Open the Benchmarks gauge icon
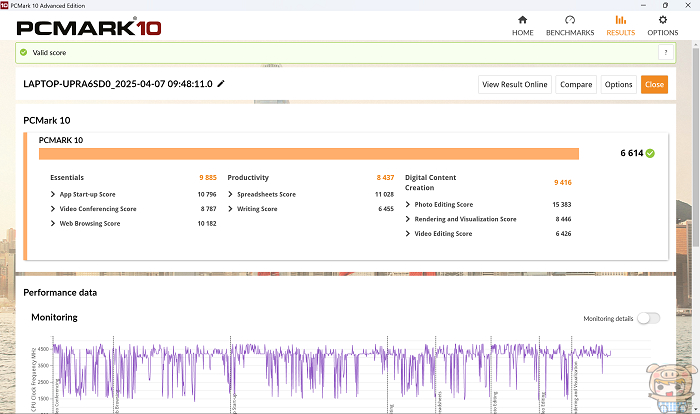This screenshot has height=414, width=700. point(570,20)
